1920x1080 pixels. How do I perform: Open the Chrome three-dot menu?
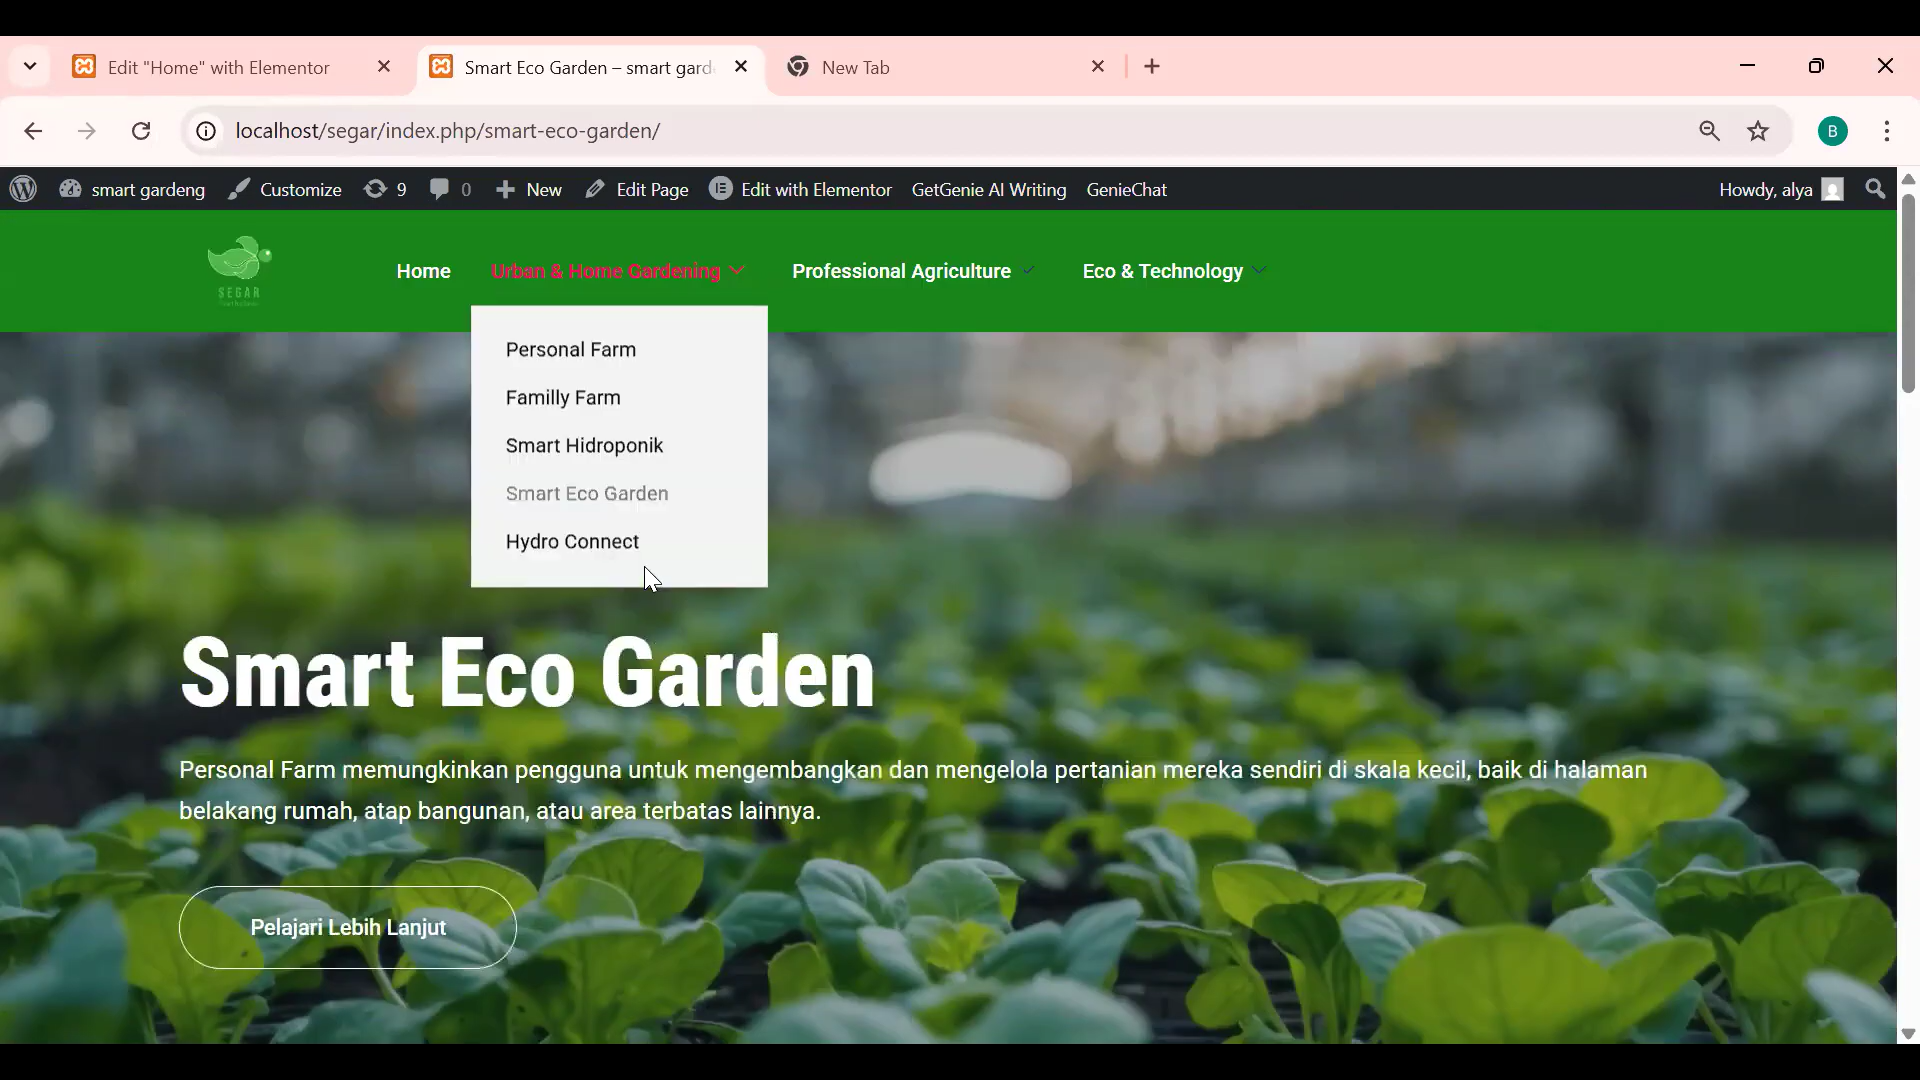coord(1887,131)
